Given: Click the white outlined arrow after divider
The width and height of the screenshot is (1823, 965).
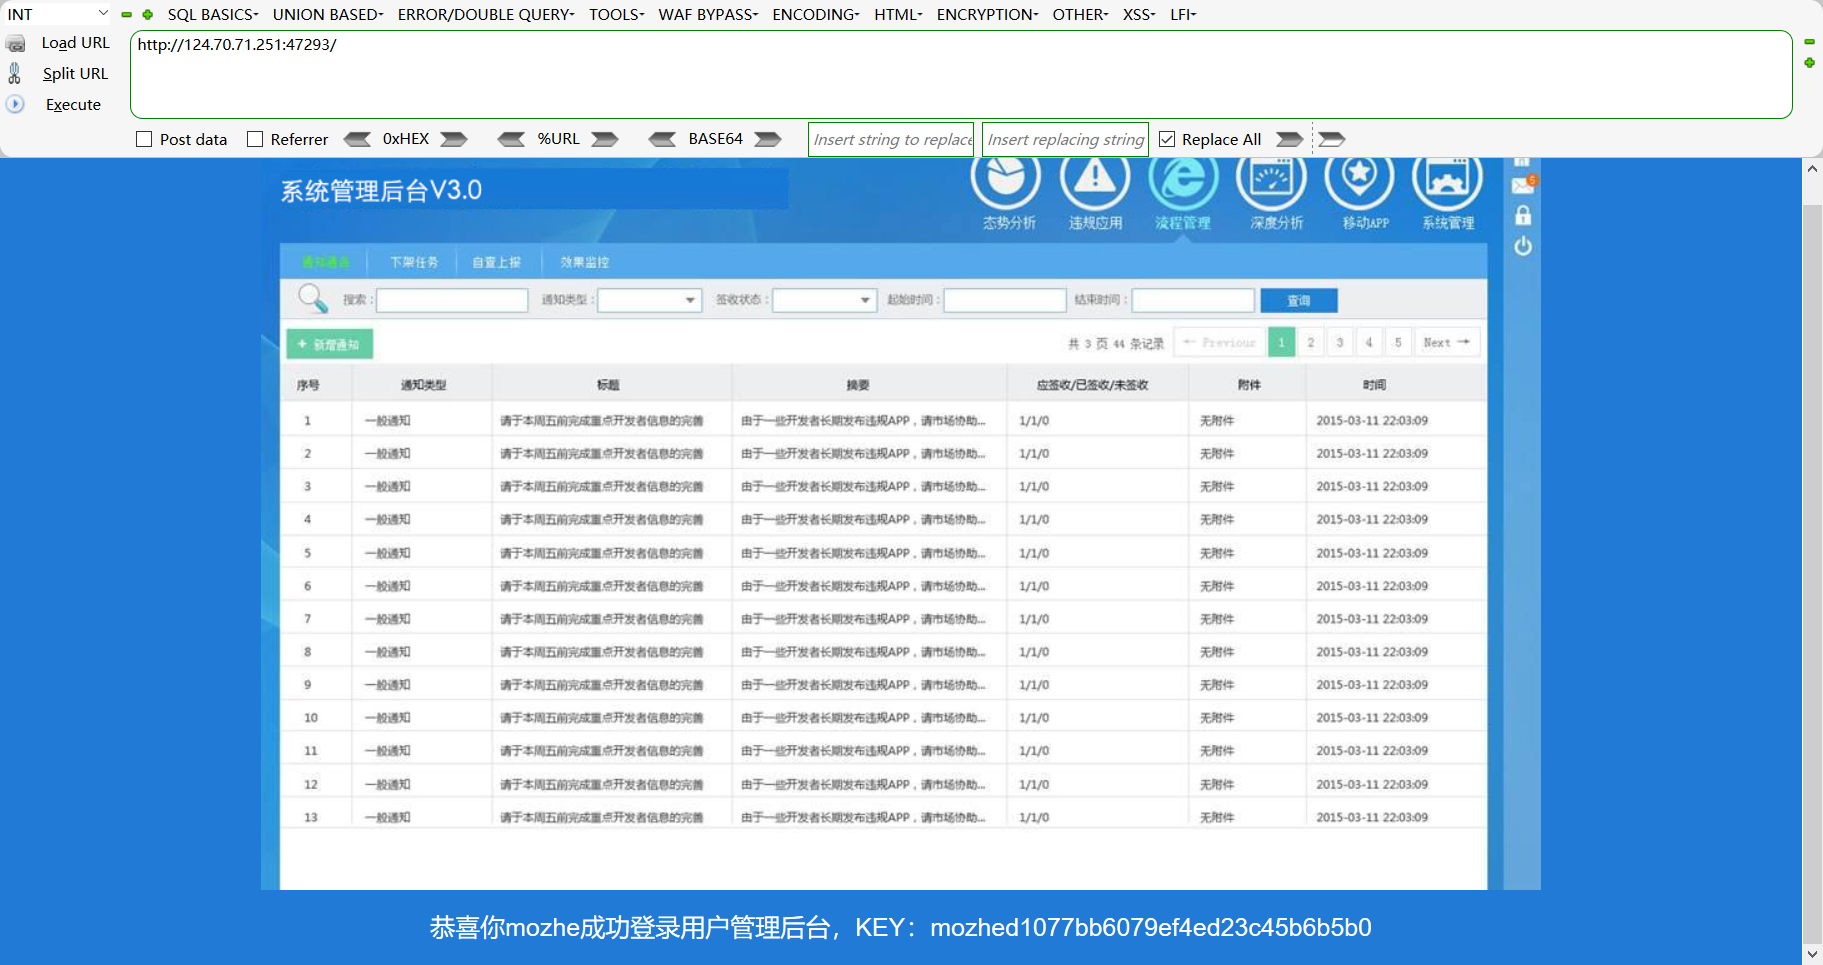Looking at the screenshot, I should 1332,139.
